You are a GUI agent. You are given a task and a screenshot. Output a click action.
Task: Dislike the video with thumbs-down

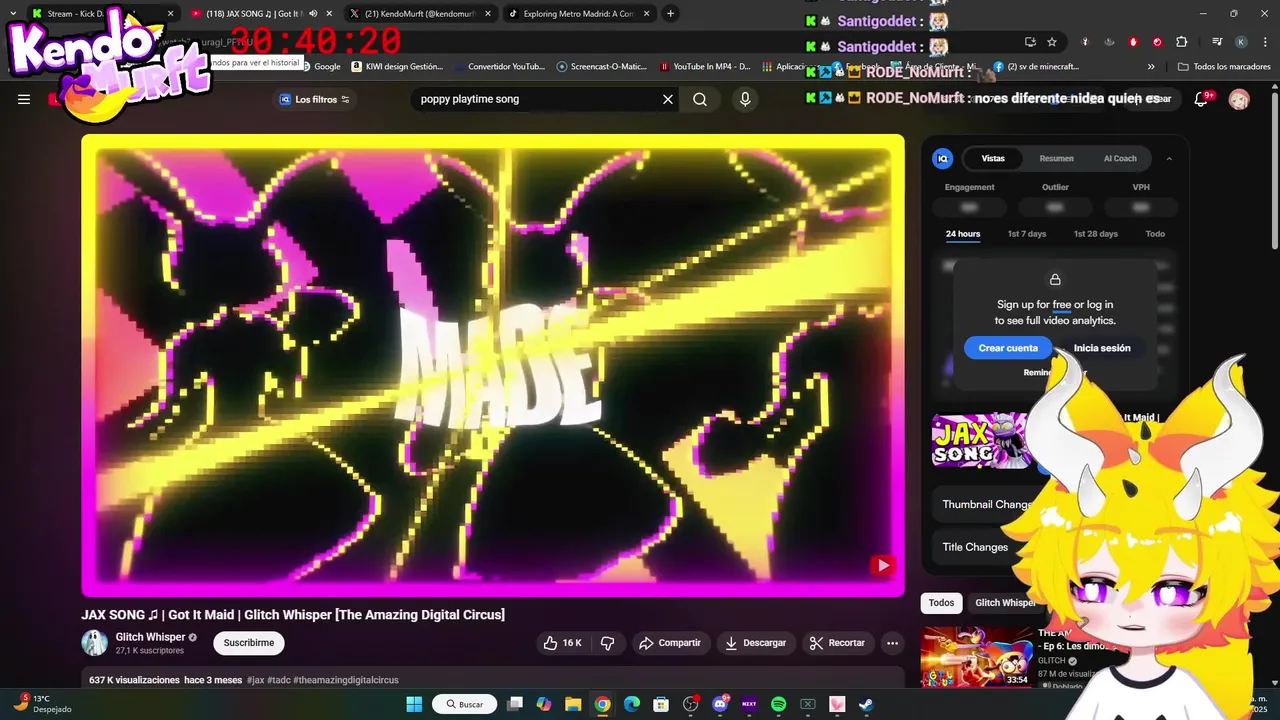pyautogui.click(x=607, y=643)
